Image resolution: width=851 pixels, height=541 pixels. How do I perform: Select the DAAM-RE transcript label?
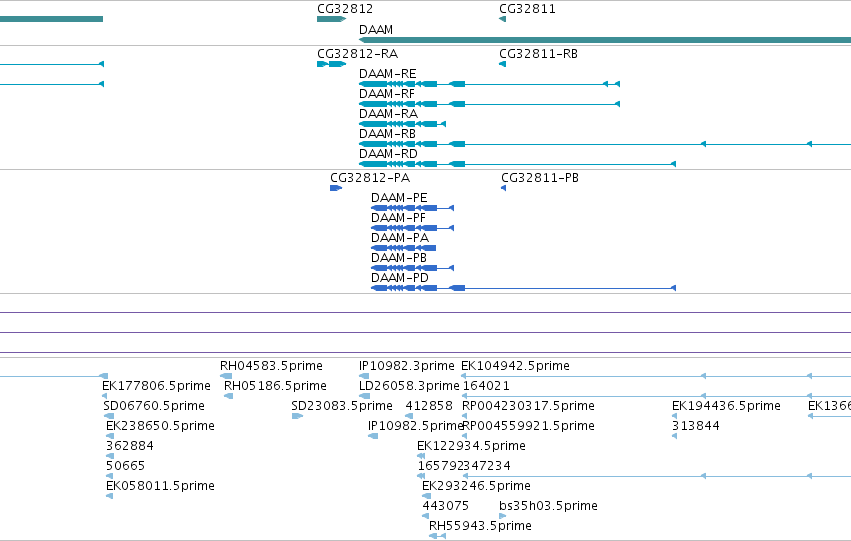[x=388, y=74]
